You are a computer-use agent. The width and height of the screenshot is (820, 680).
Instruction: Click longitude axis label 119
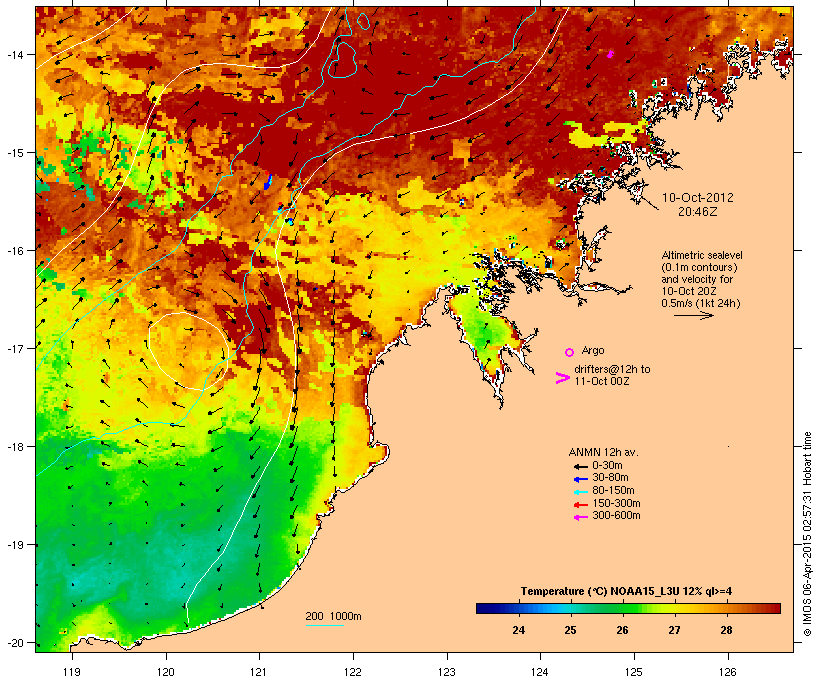pyautogui.click(x=72, y=672)
